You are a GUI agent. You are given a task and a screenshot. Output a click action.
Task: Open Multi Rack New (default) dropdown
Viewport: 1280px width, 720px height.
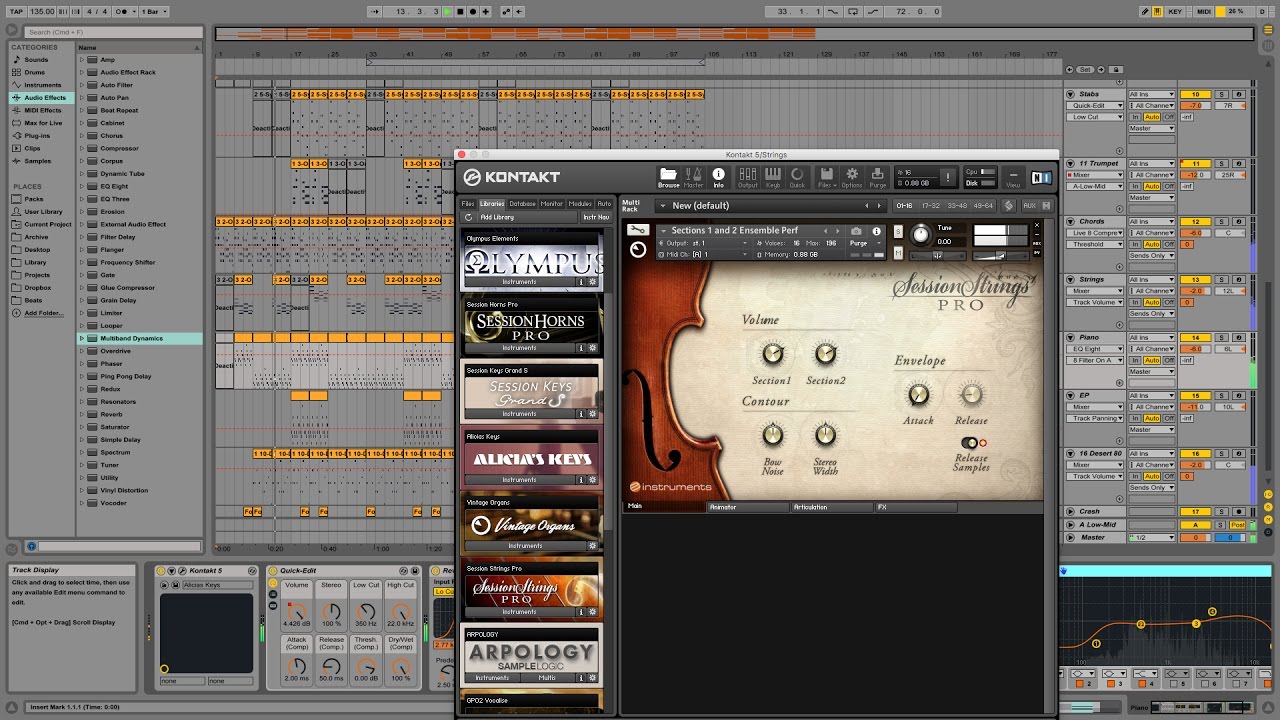770,206
